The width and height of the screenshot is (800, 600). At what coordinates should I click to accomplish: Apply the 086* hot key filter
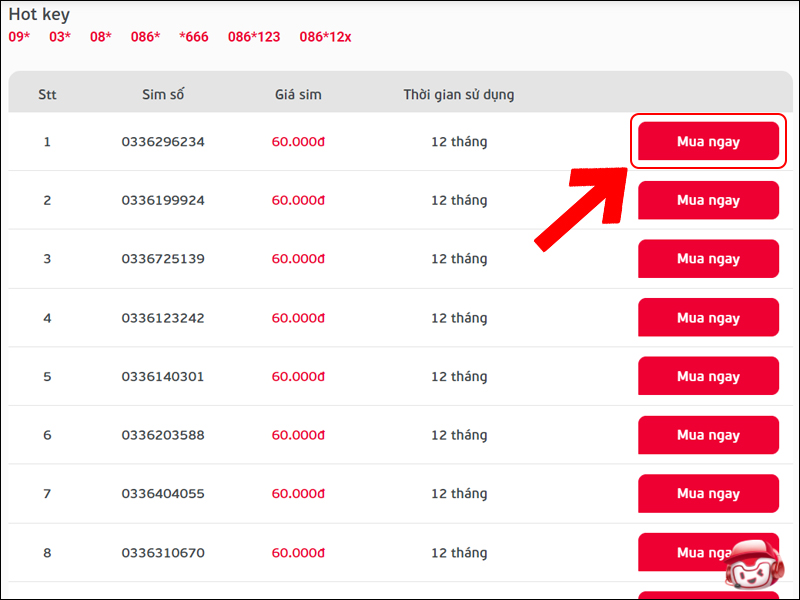click(145, 37)
